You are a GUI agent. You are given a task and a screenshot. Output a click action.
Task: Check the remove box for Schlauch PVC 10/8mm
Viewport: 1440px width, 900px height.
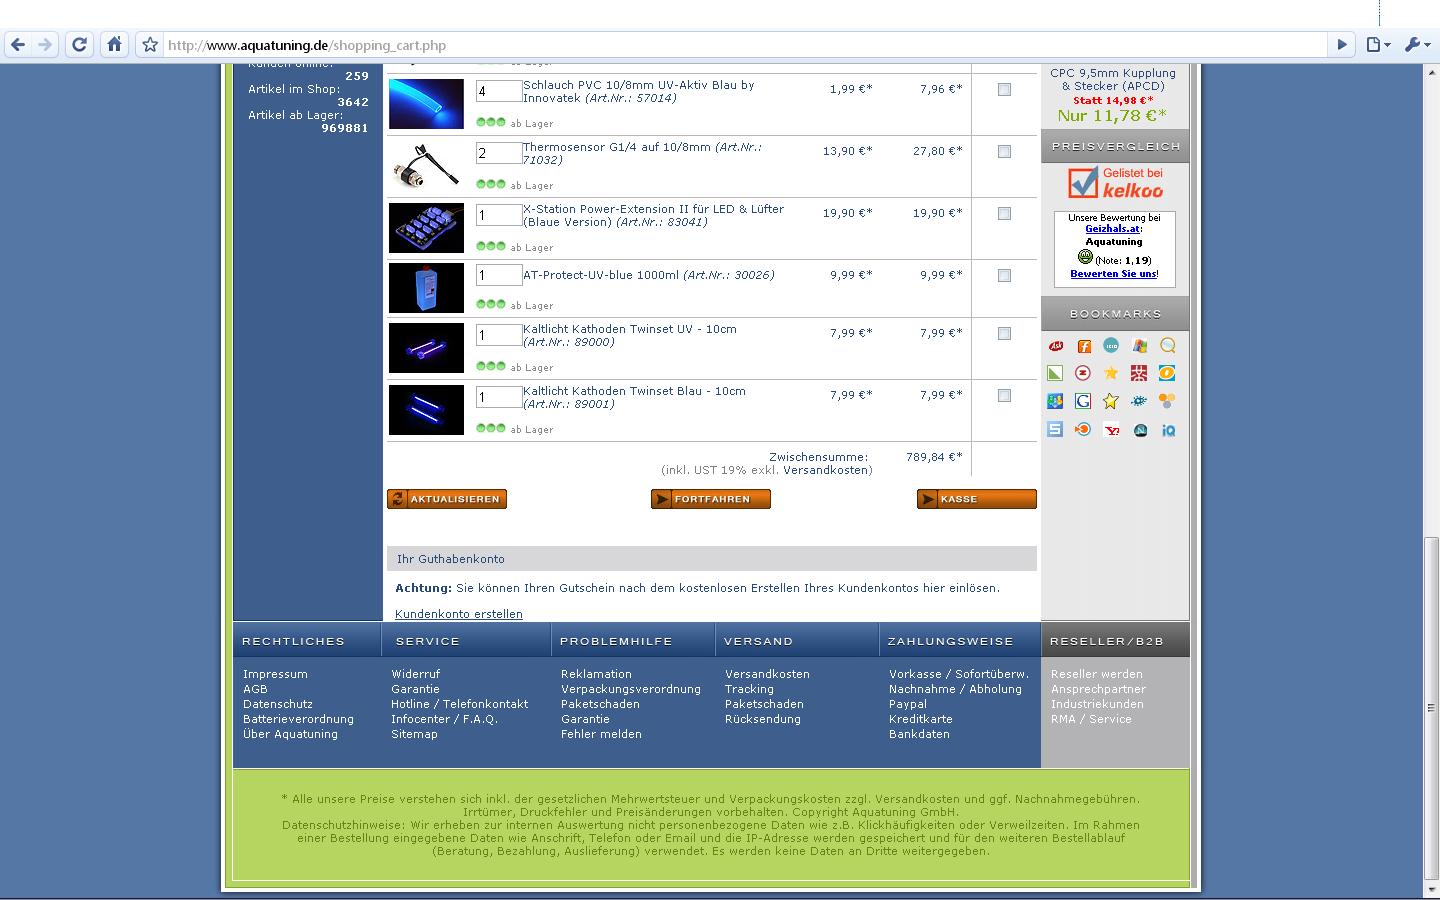(x=1004, y=89)
